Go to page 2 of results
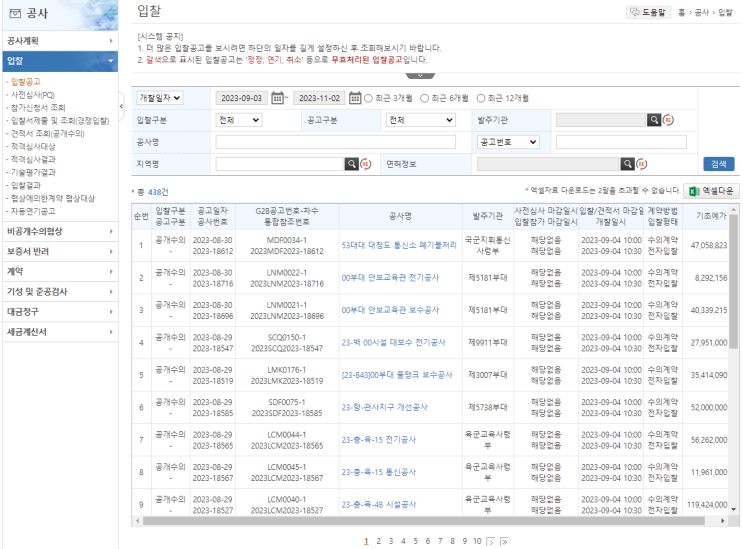 click(378, 541)
